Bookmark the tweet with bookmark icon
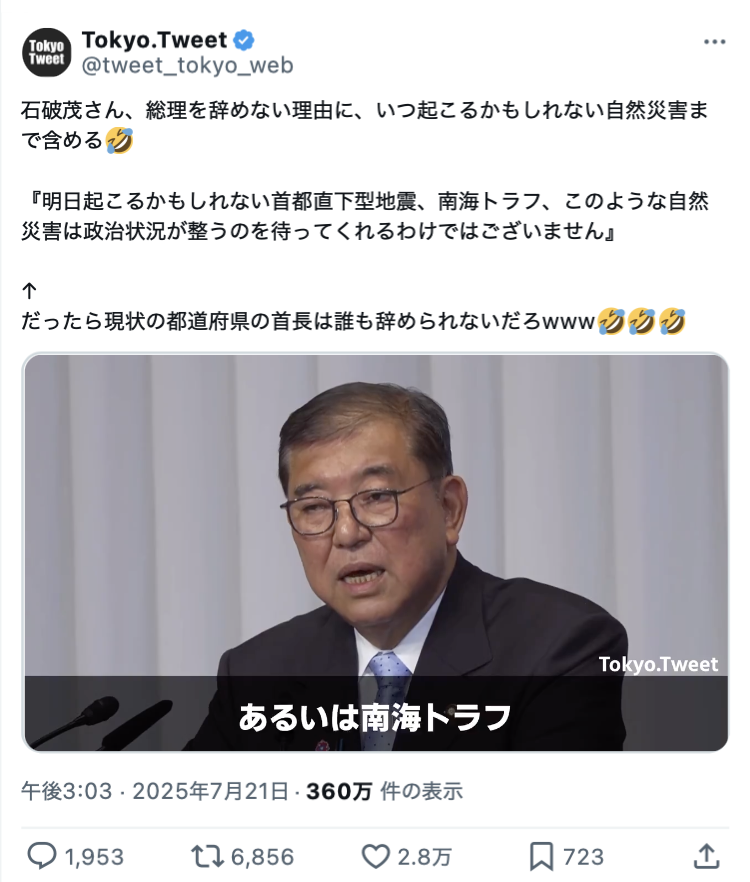Viewport: 750px width, 882px height. tap(541, 856)
